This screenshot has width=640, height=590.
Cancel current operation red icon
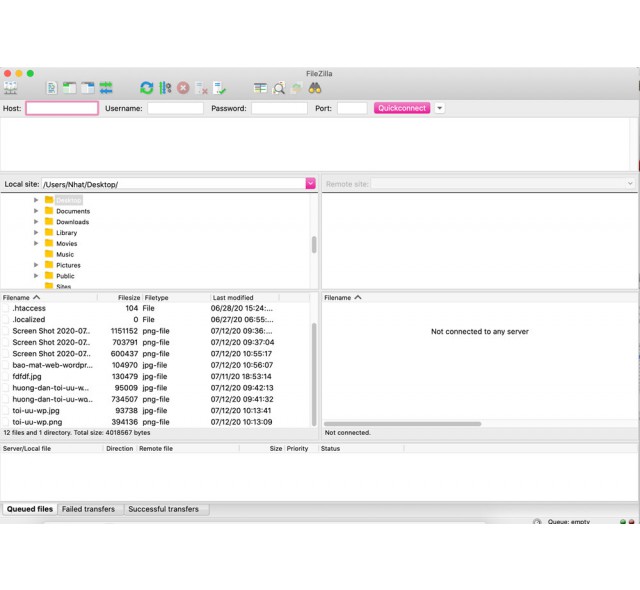coord(183,88)
